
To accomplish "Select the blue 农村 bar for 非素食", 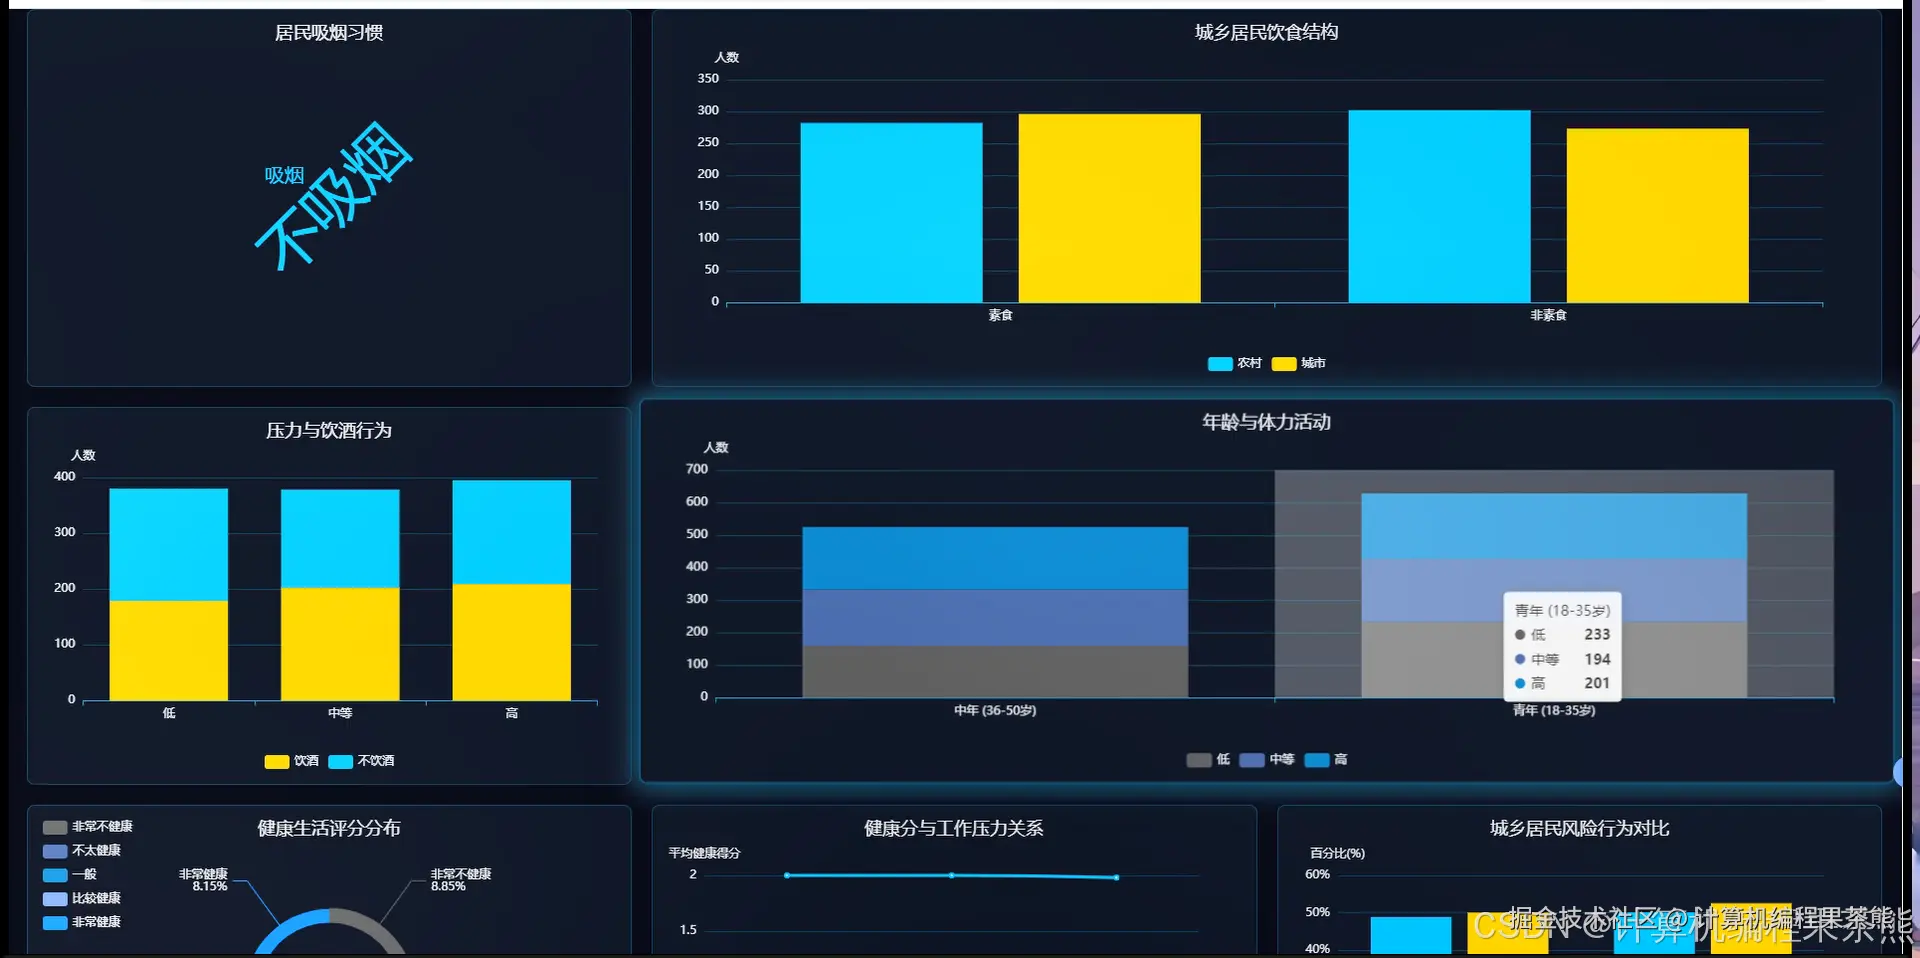I will pyautogui.click(x=1439, y=207).
